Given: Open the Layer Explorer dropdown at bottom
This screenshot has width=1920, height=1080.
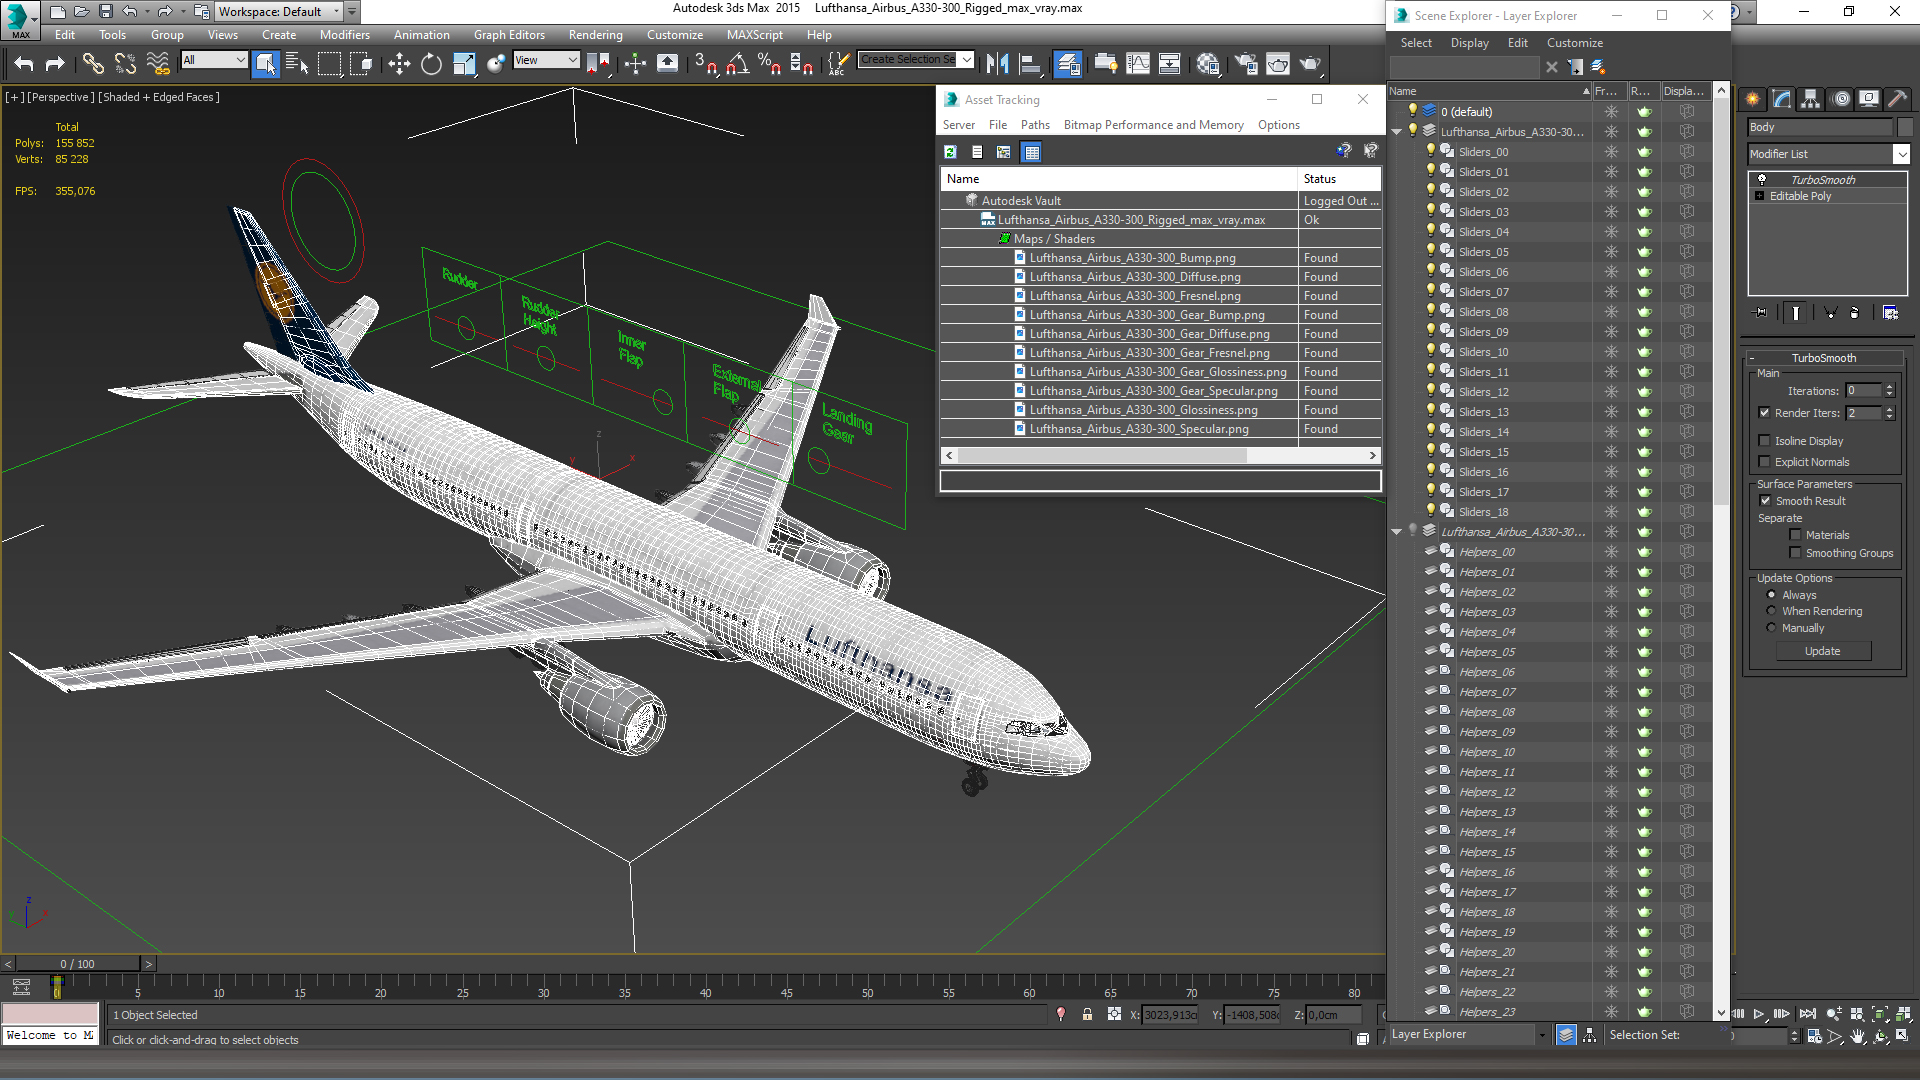Looking at the screenshot, I should coord(1541,1035).
